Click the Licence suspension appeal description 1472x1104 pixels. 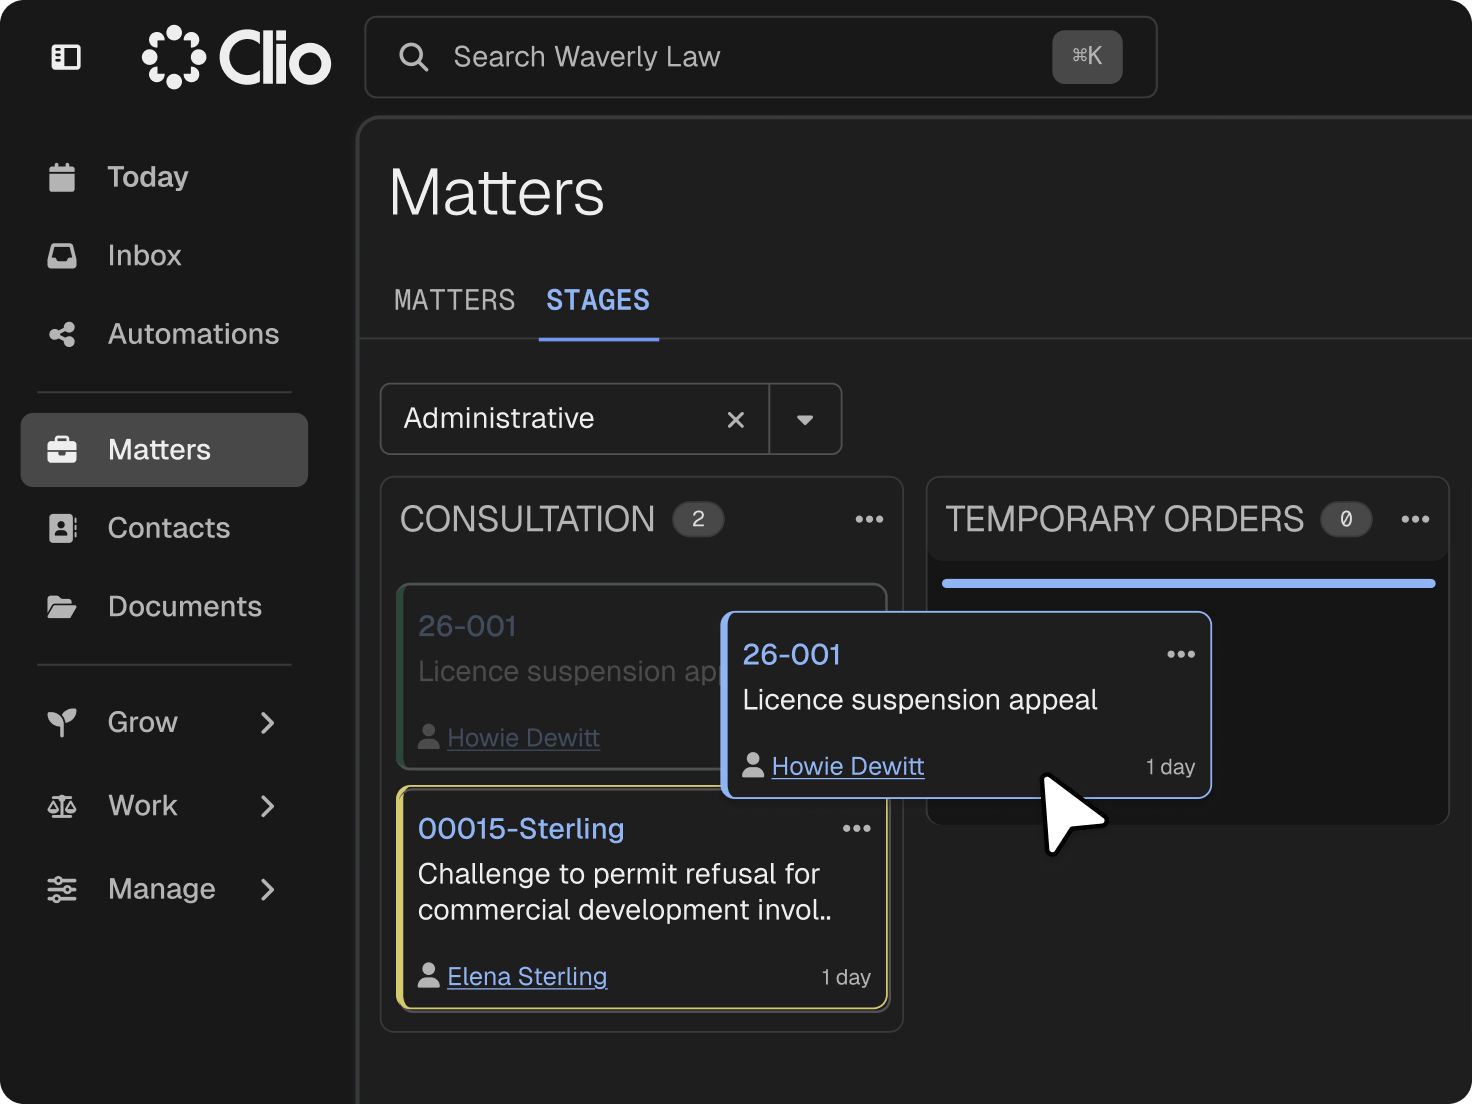pyautogui.click(x=920, y=700)
